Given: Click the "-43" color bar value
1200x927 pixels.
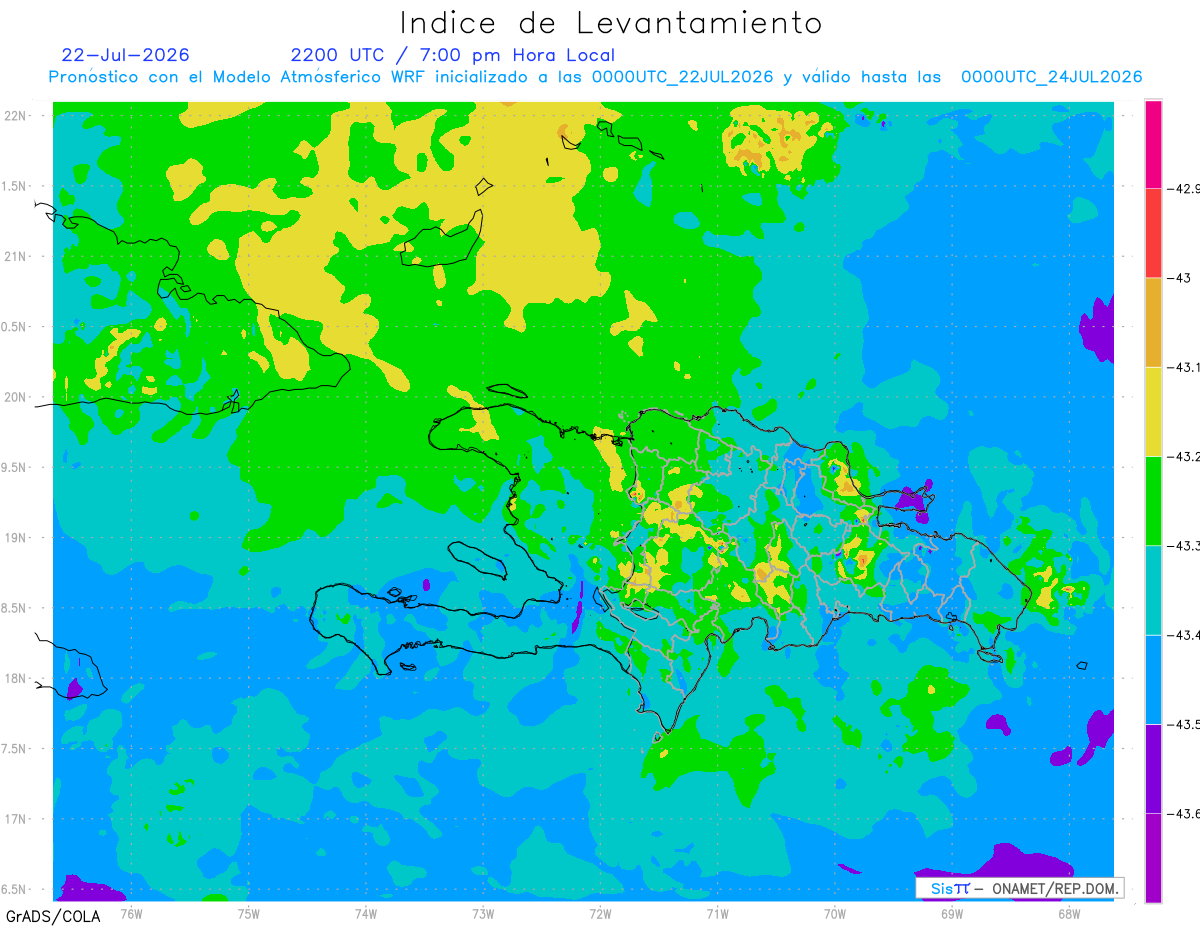Looking at the screenshot, I should (1179, 278).
